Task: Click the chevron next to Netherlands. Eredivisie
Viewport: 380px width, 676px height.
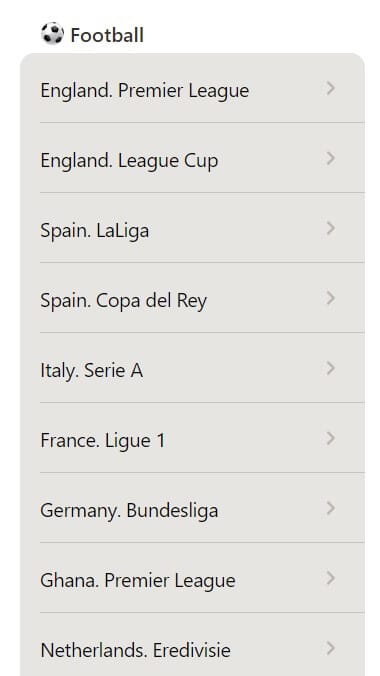Action: tap(330, 648)
